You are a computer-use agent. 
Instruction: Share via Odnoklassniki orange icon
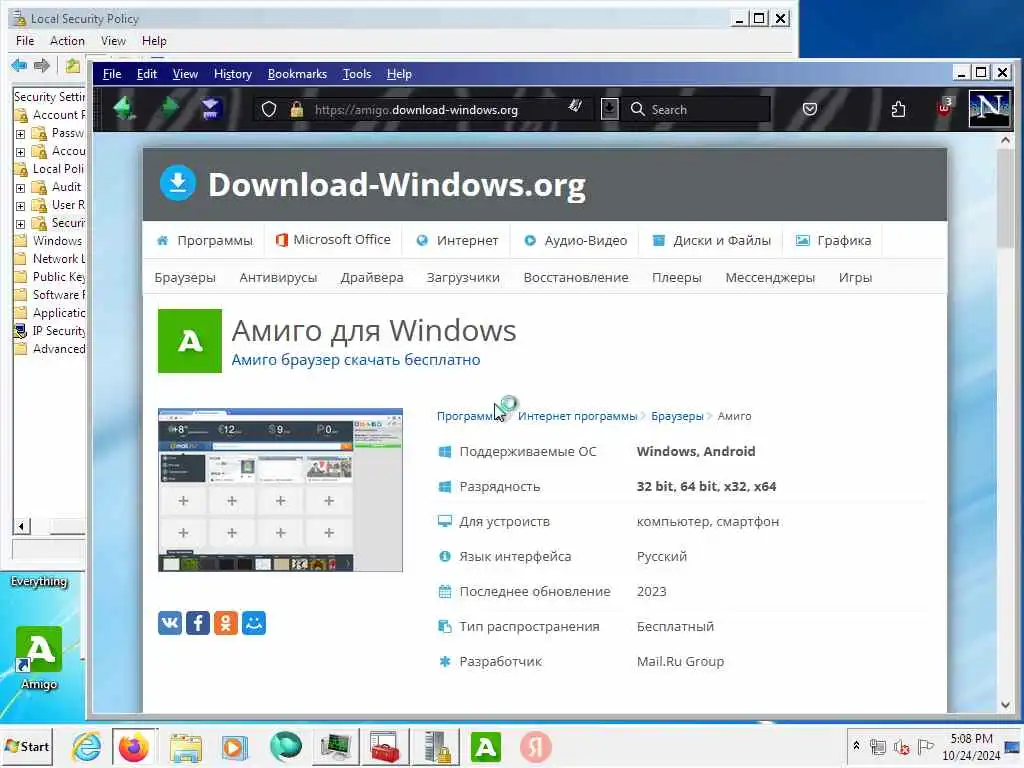pyautogui.click(x=226, y=623)
